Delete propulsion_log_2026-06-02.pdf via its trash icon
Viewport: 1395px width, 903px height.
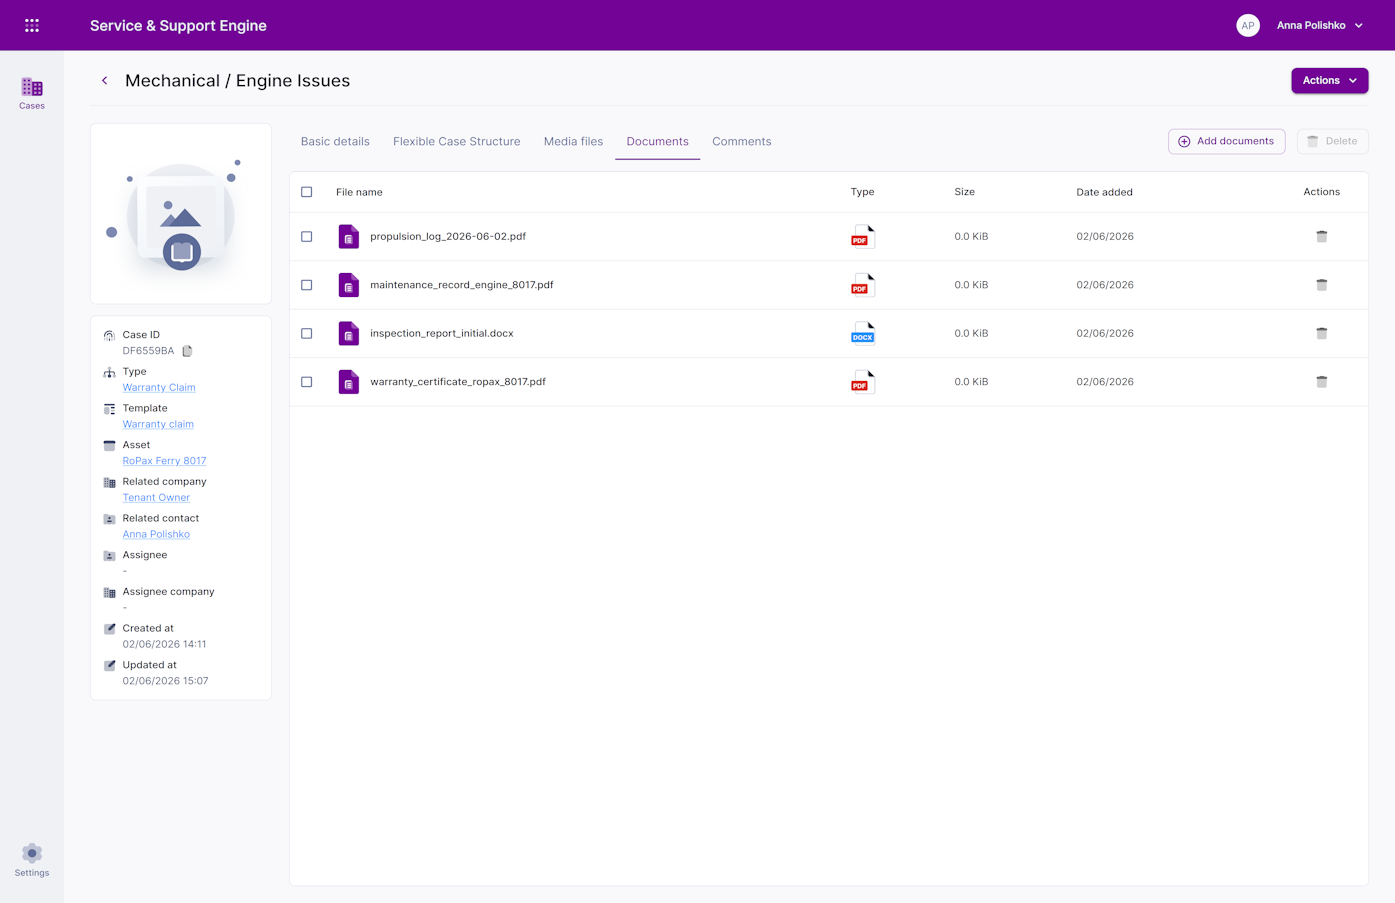tap(1321, 237)
